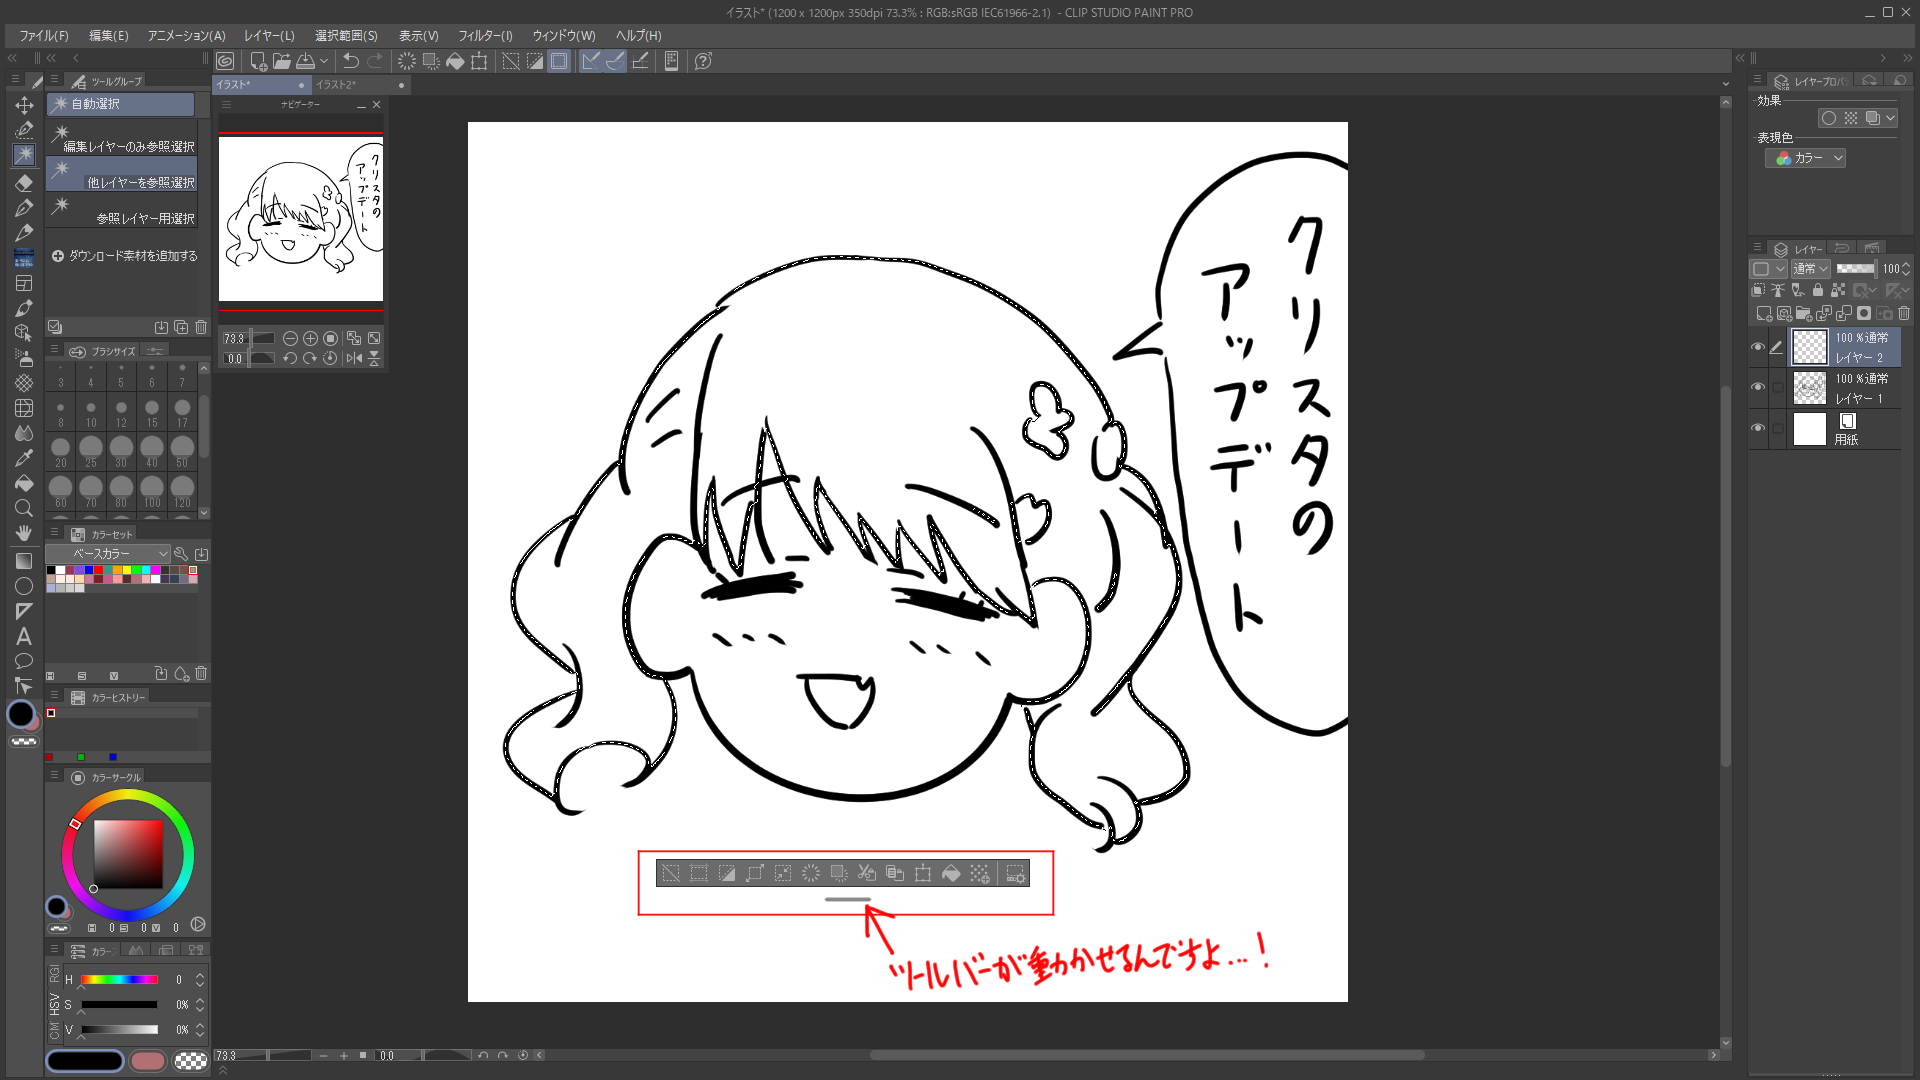This screenshot has height=1080, width=1920.
Task: Click the Balloon tool icon
Action: (24, 661)
